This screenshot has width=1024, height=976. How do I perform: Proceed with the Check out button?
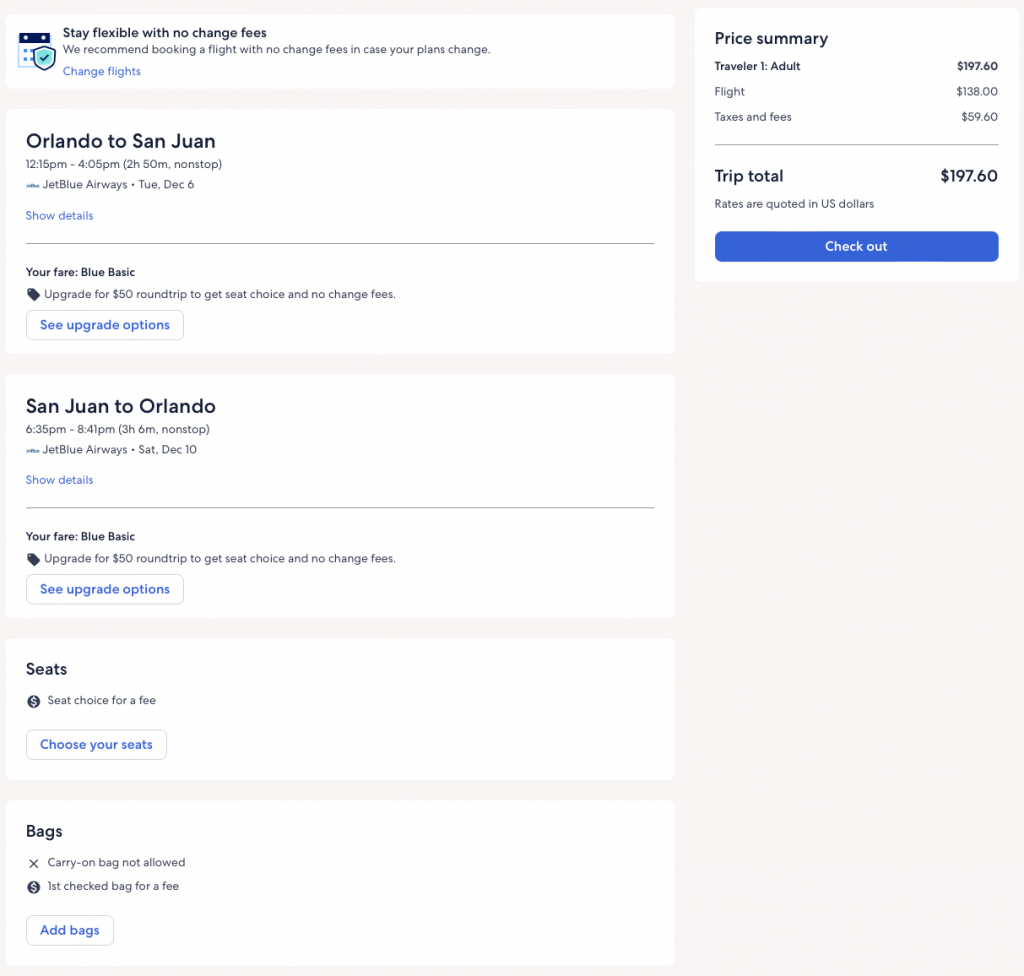(856, 246)
